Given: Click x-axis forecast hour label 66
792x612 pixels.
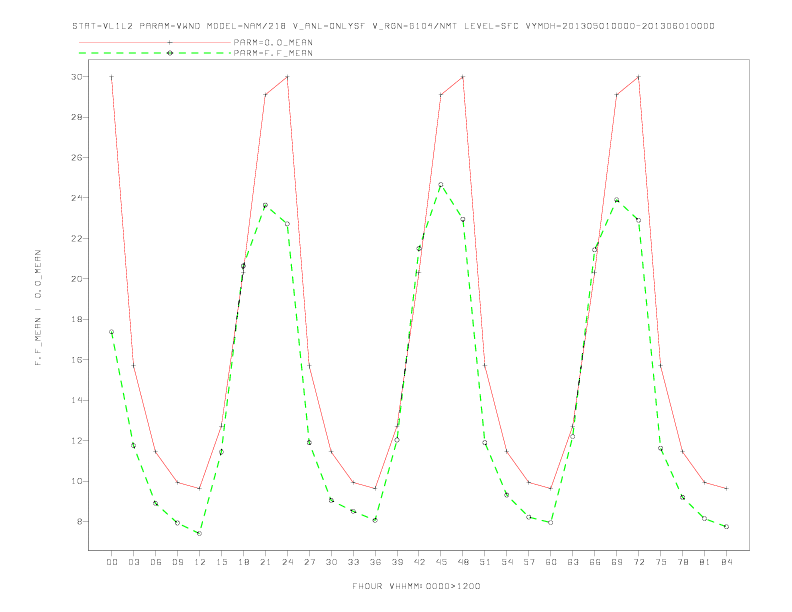Looking at the screenshot, I should pyautogui.click(x=595, y=562).
